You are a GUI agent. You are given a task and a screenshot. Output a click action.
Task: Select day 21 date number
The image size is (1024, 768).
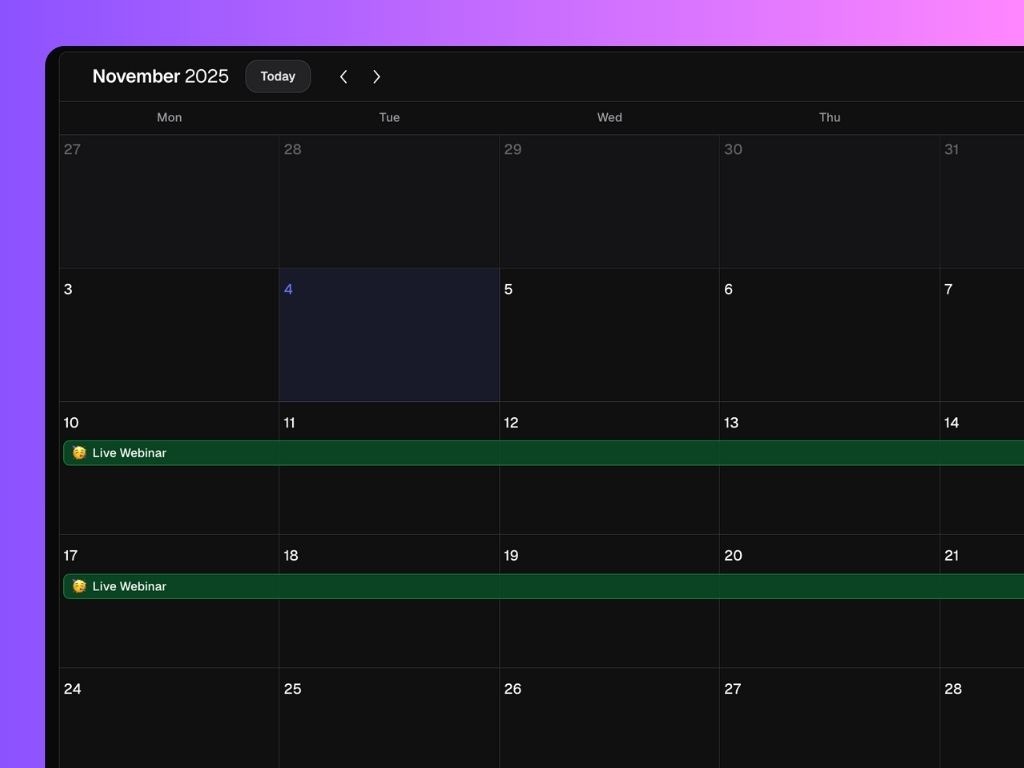pos(952,555)
